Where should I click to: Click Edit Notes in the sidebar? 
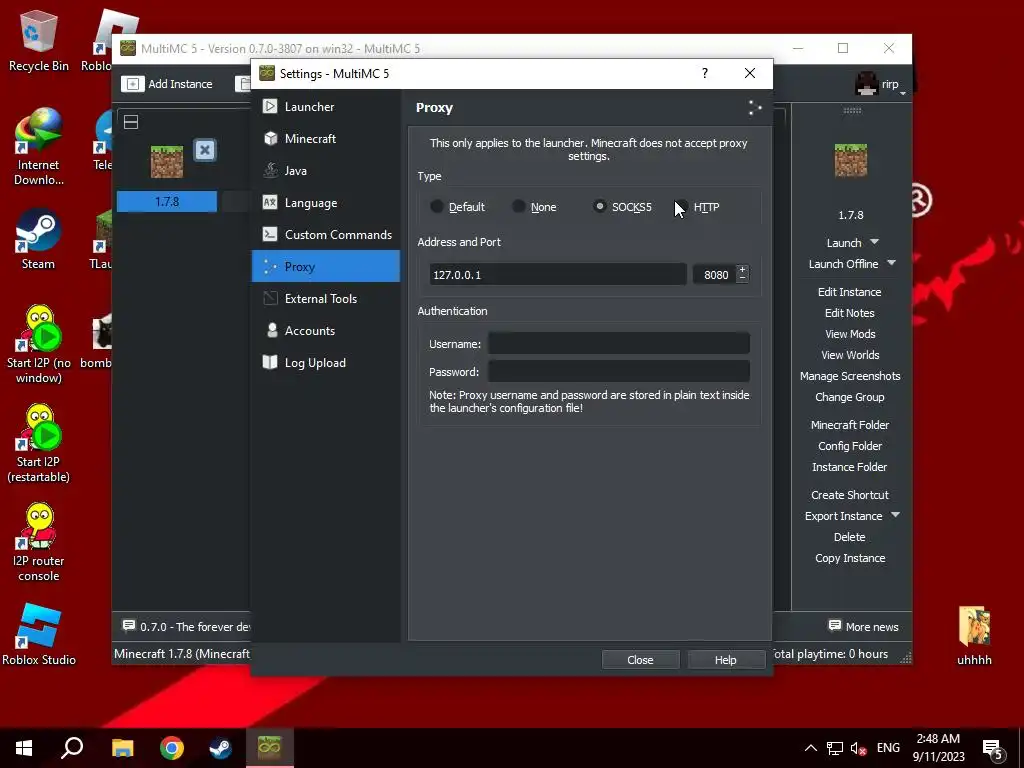pyautogui.click(x=850, y=313)
